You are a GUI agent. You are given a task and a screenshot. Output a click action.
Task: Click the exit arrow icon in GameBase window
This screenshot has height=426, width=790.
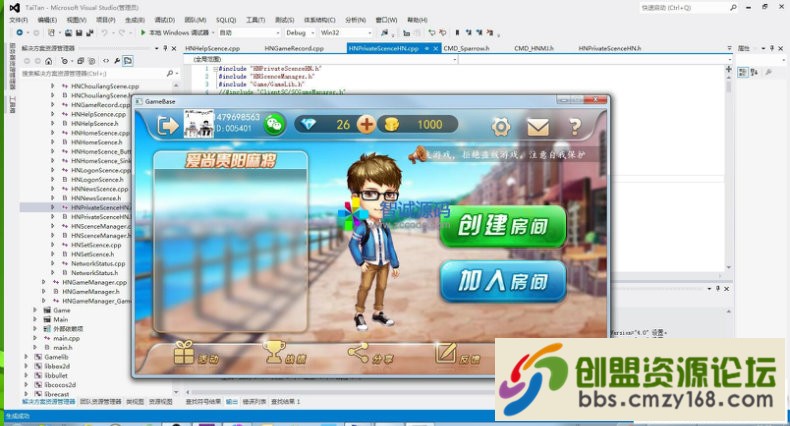tap(168, 125)
